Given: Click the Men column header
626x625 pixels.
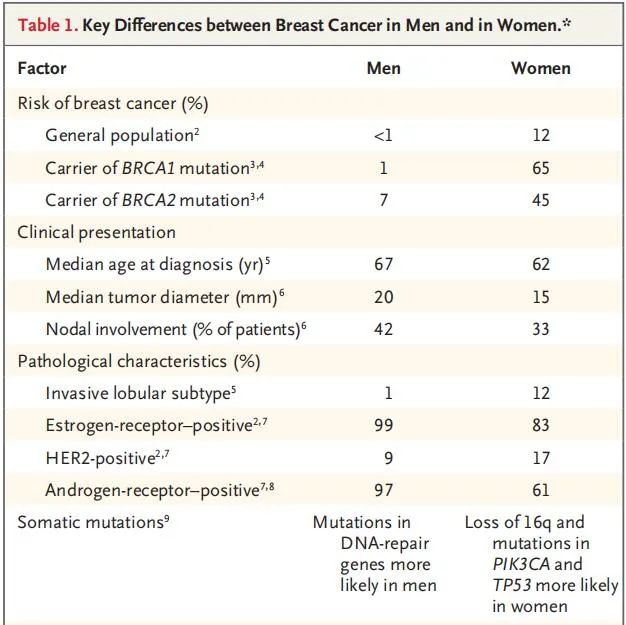Looking at the screenshot, I should tap(384, 69).
